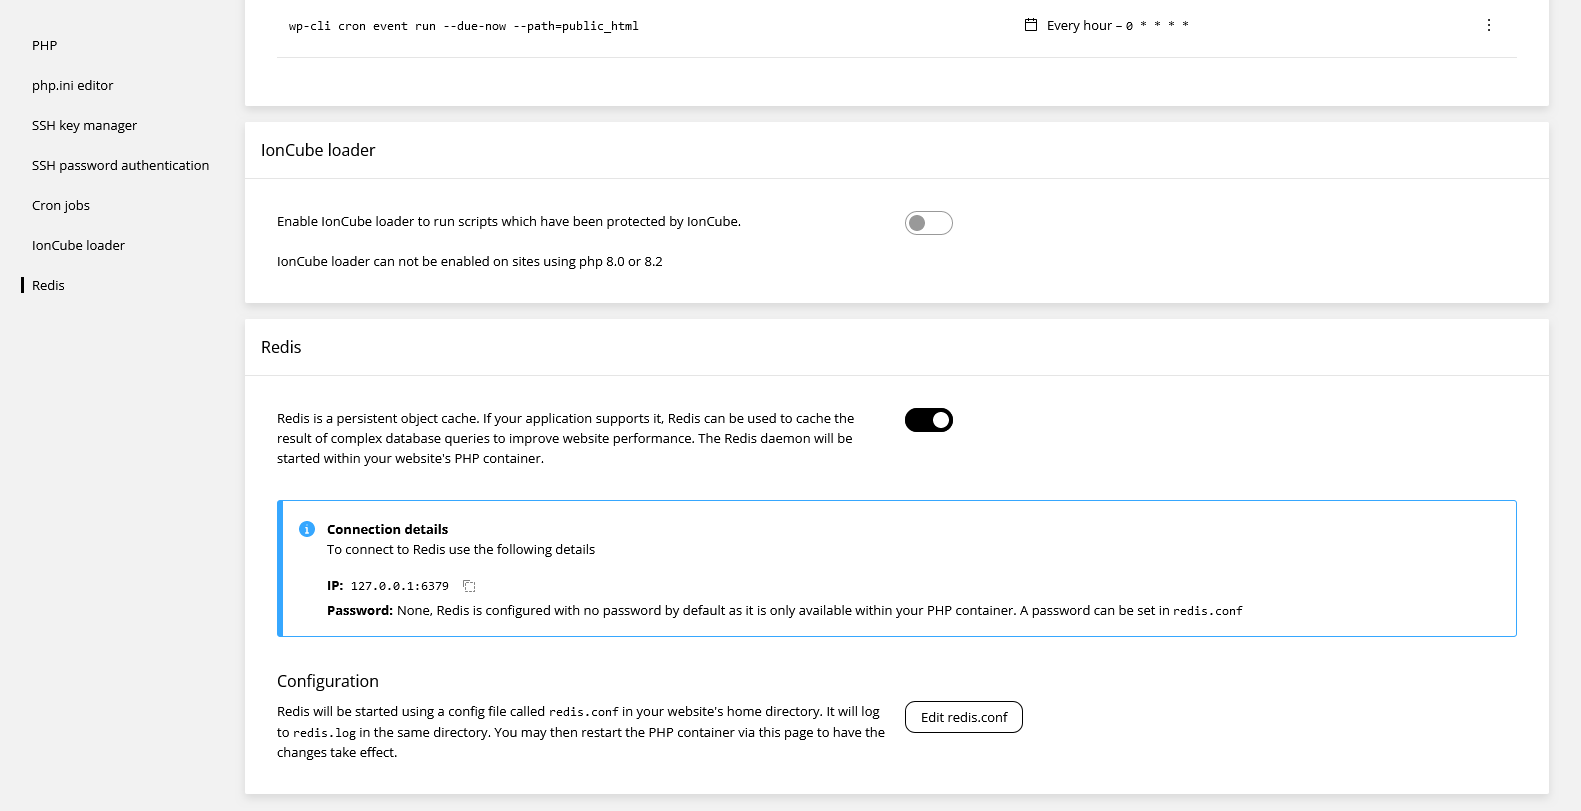Navigate to SSH password authentication in sidebar
The height and width of the screenshot is (811, 1581).
(x=120, y=165)
